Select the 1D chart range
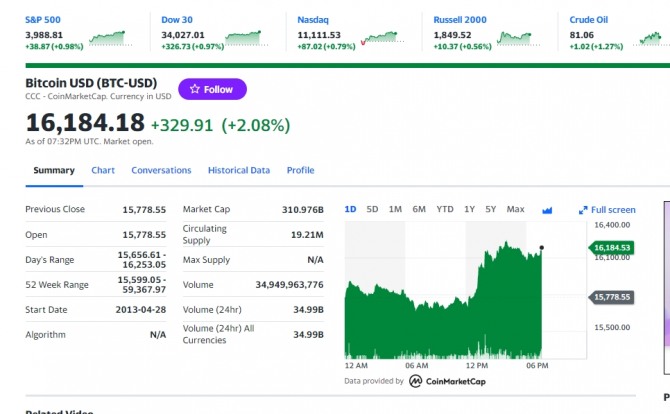Image resolution: width=670 pixels, height=414 pixels. (x=350, y=209)
